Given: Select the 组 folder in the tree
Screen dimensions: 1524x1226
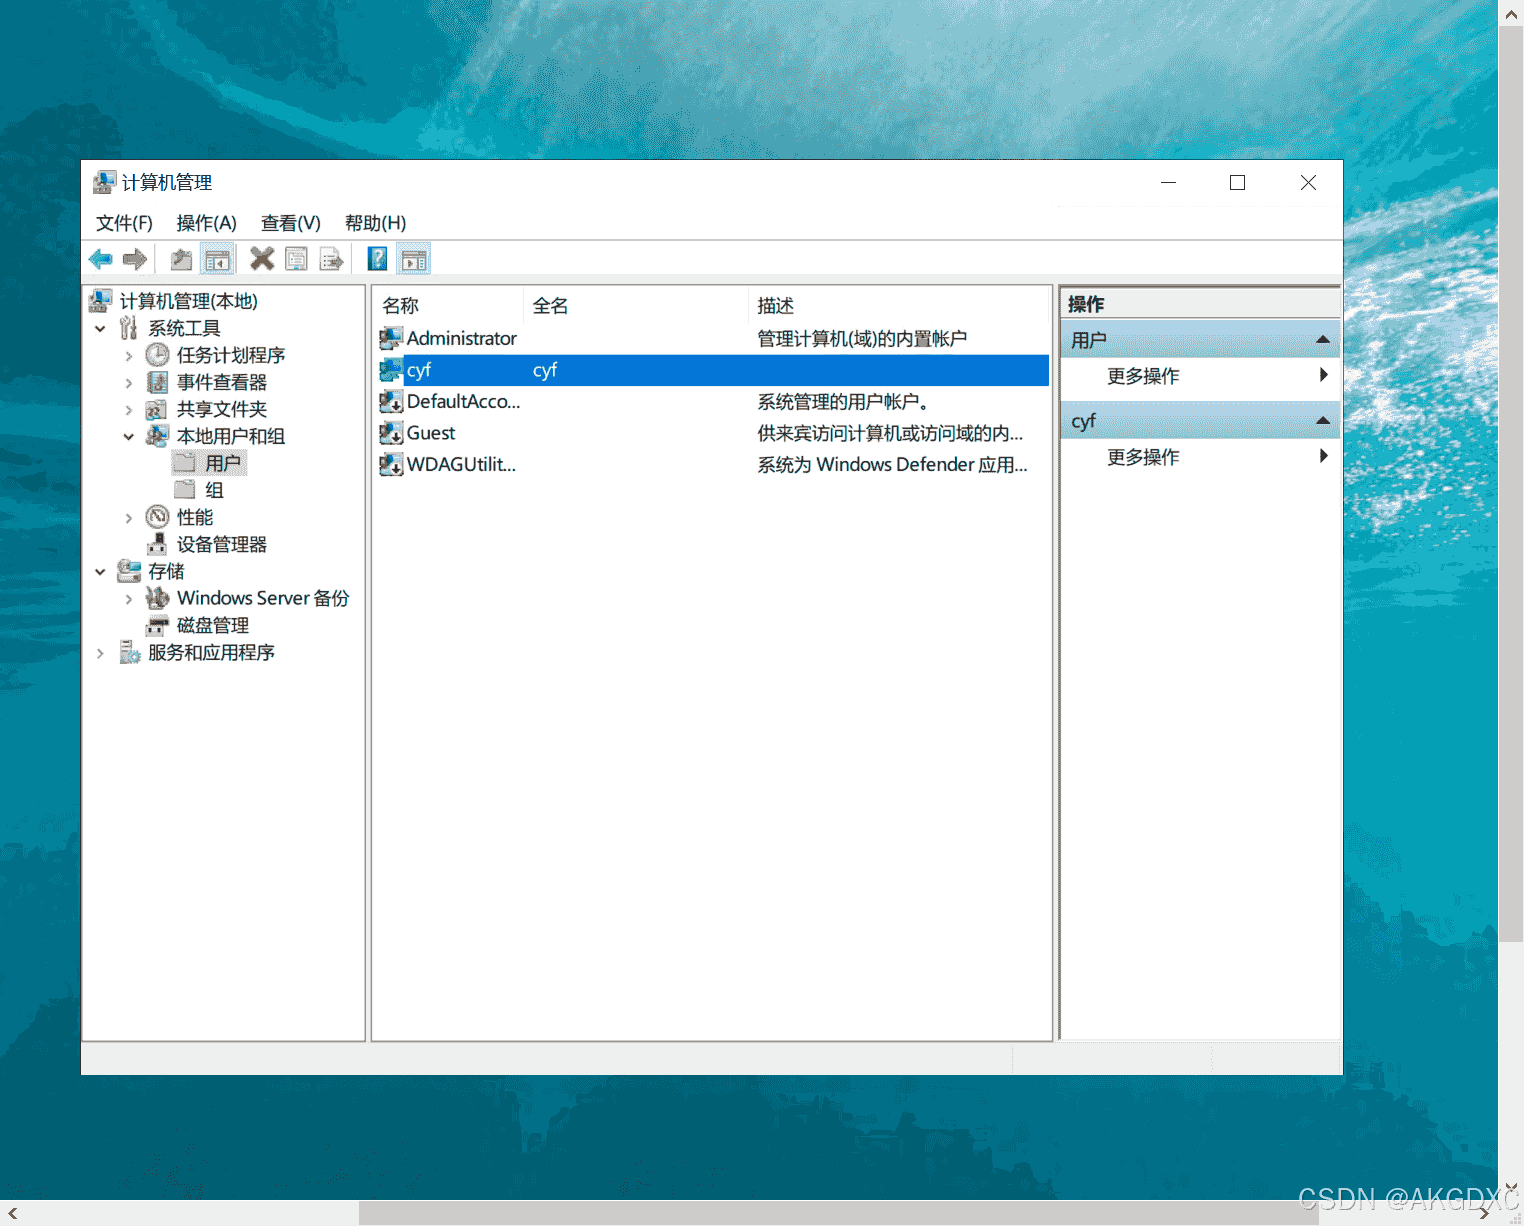Looking at the screenshot, I should click(214, 490).
